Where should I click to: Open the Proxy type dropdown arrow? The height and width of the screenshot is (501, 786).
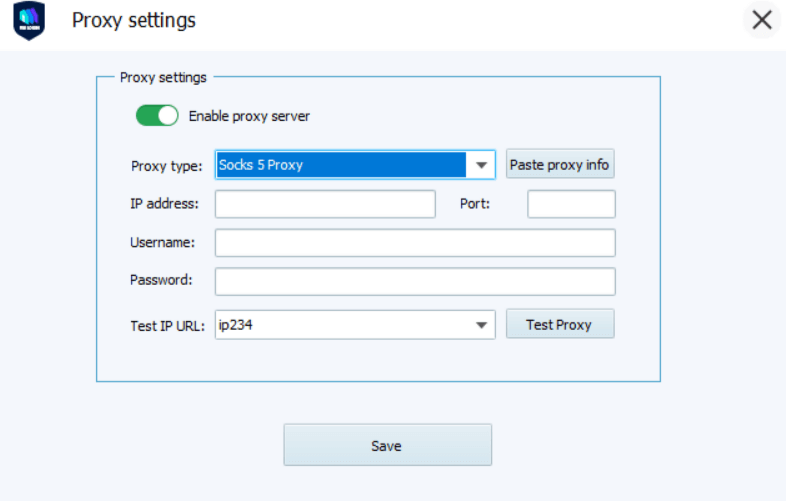point(483,165)
